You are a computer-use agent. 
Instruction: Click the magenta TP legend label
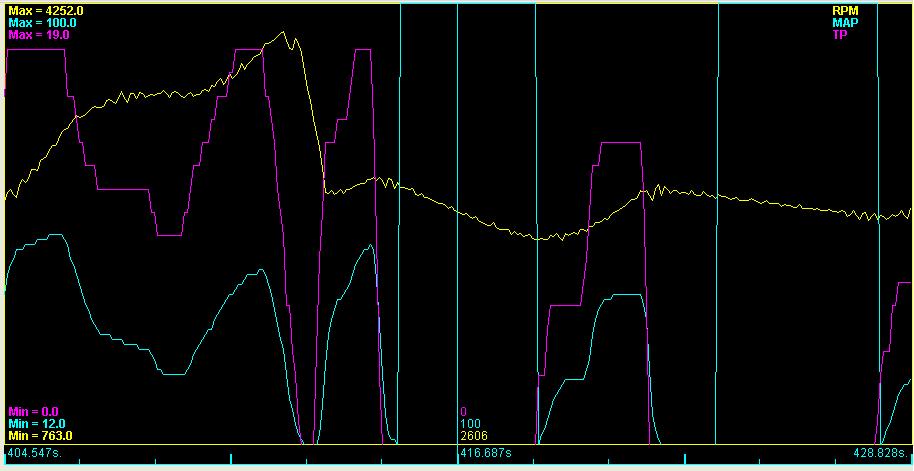click(x=841, y=34)
